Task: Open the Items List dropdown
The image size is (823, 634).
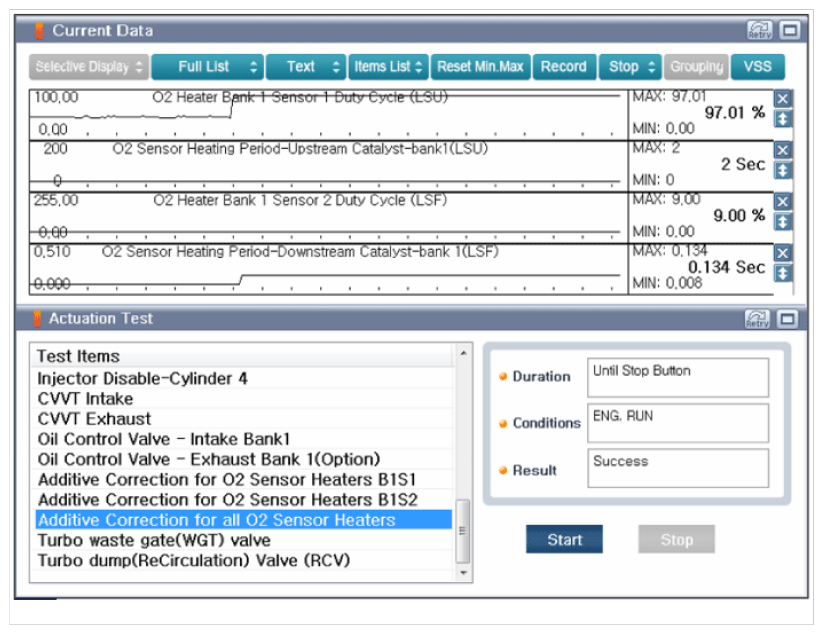Action: coord(389,67)
